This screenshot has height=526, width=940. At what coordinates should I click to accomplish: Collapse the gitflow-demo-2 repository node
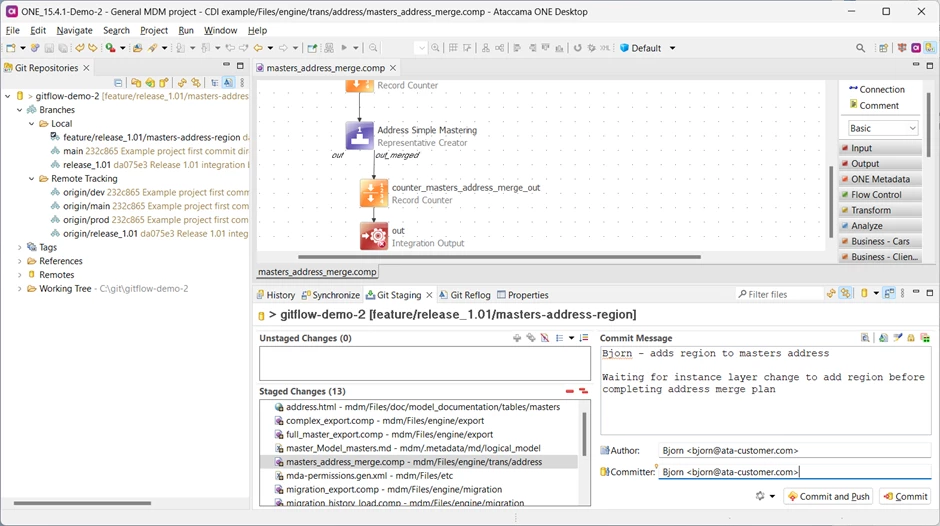point(8,96)
